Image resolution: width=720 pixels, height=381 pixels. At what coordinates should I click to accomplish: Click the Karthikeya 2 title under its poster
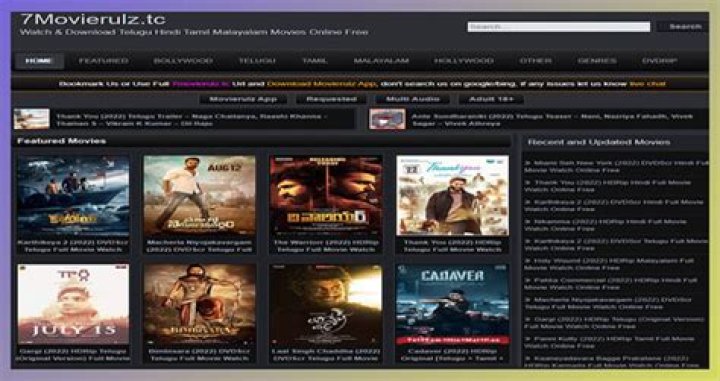pyautogui.click(x=73, y=246)
